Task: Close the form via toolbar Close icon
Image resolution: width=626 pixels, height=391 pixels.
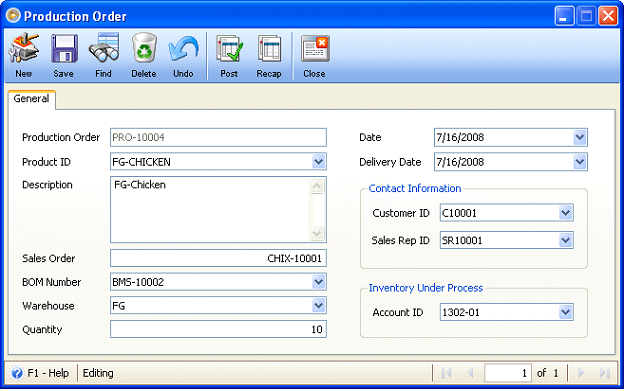Action: pos(315,55)
